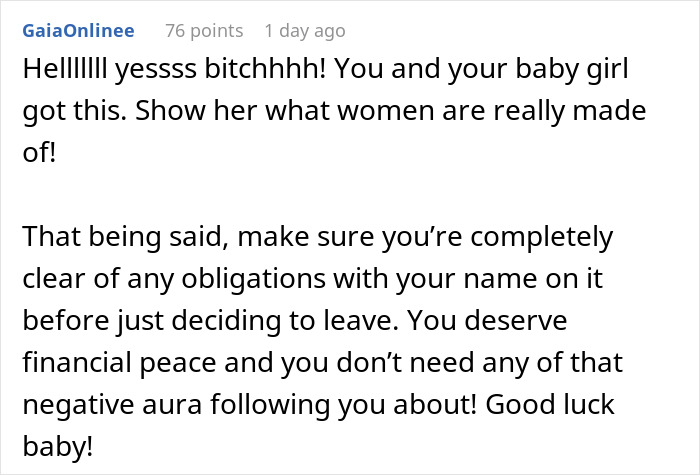The image size is (700, 475).
Task: Click the 76 points score label
Action: 204,31
